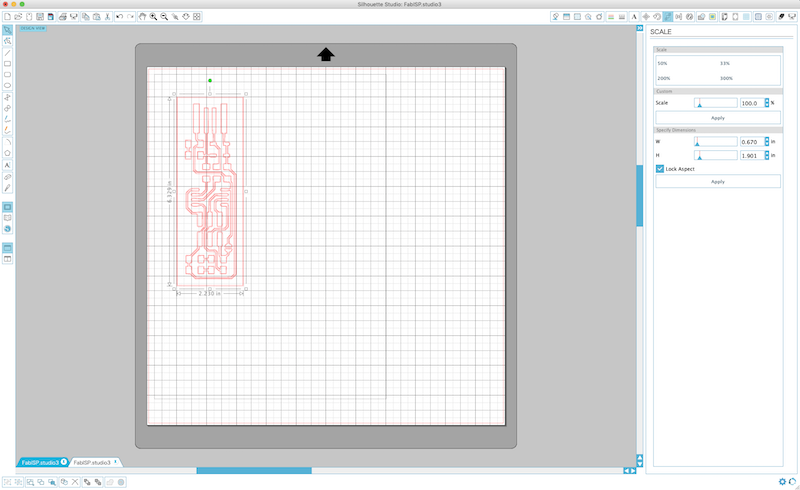
Task: Click the horizontal scrollbar thumb
Action: click(254, 471)
